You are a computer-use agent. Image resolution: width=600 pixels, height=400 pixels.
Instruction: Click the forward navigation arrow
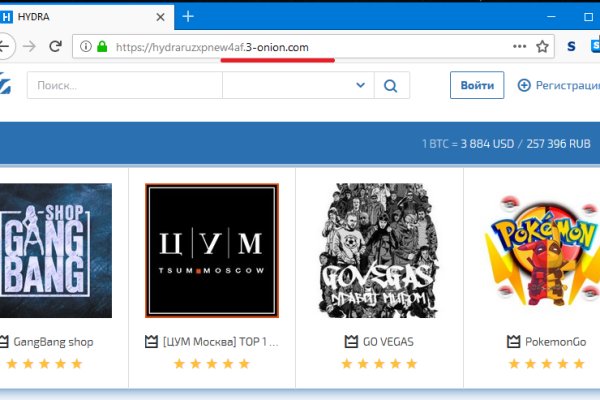click(x=30, y=46)
